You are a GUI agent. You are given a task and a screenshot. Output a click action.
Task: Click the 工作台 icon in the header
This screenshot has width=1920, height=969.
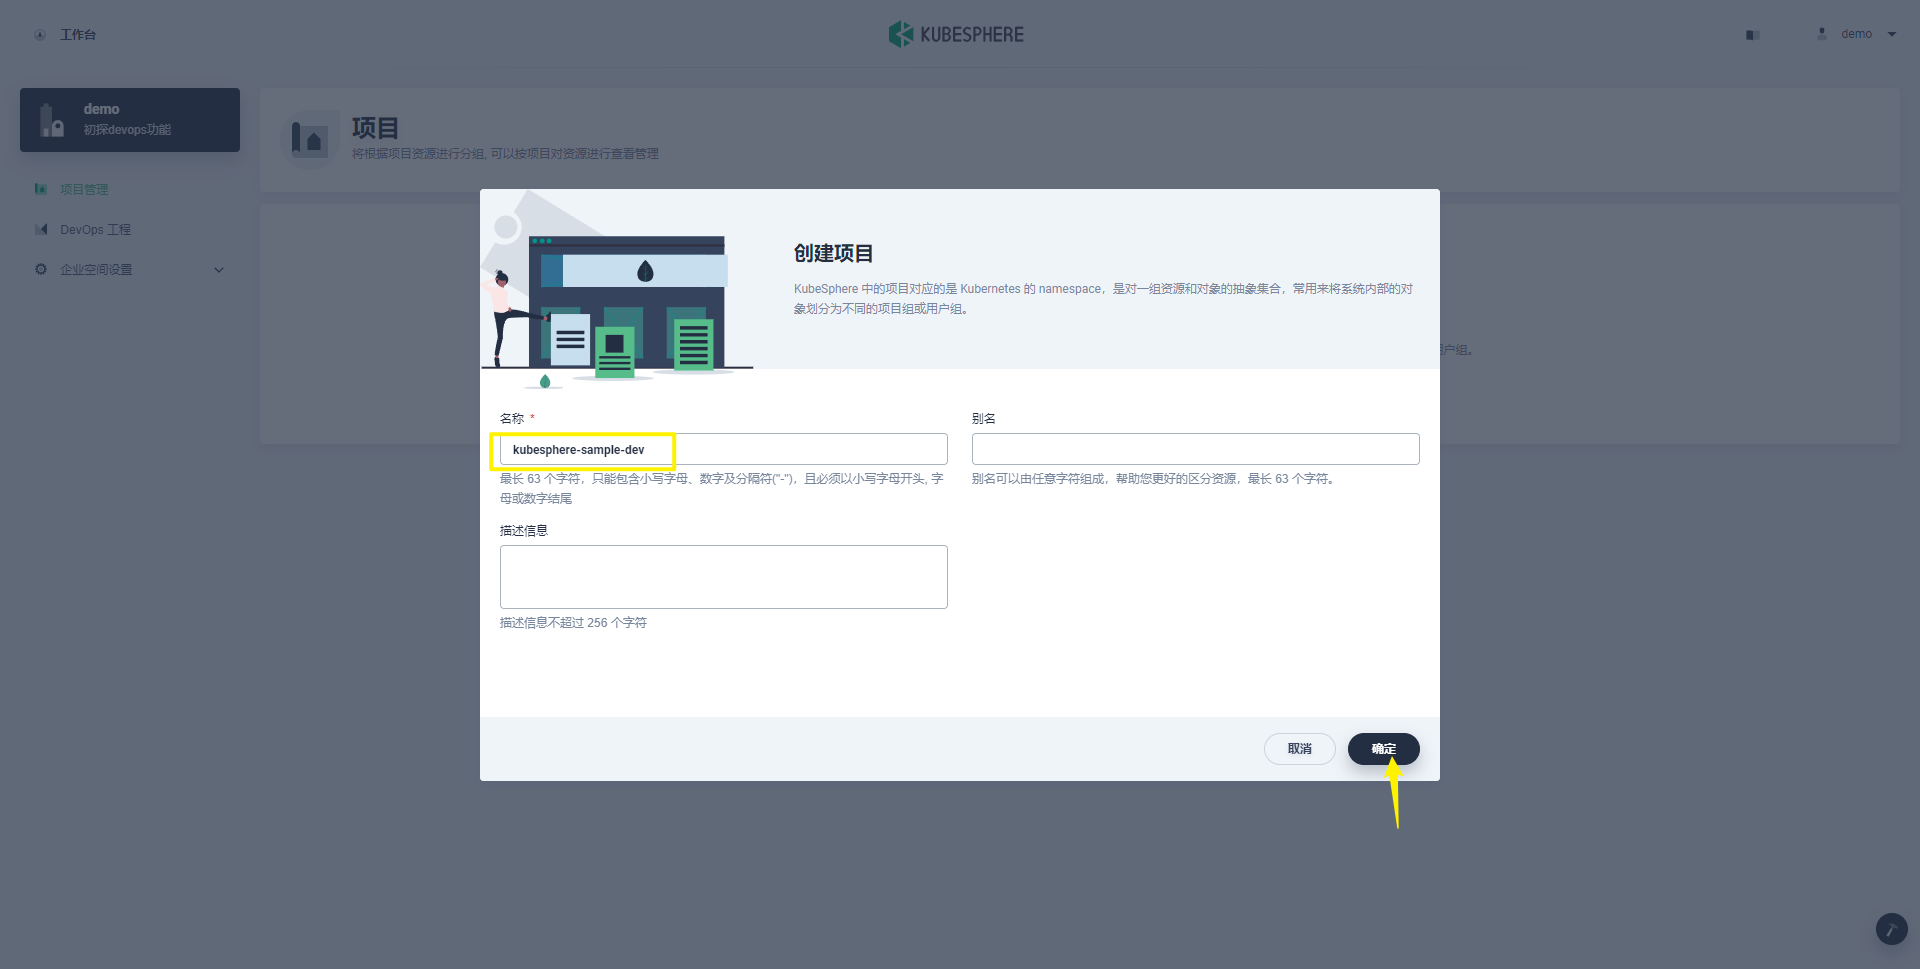coord(40,35)
